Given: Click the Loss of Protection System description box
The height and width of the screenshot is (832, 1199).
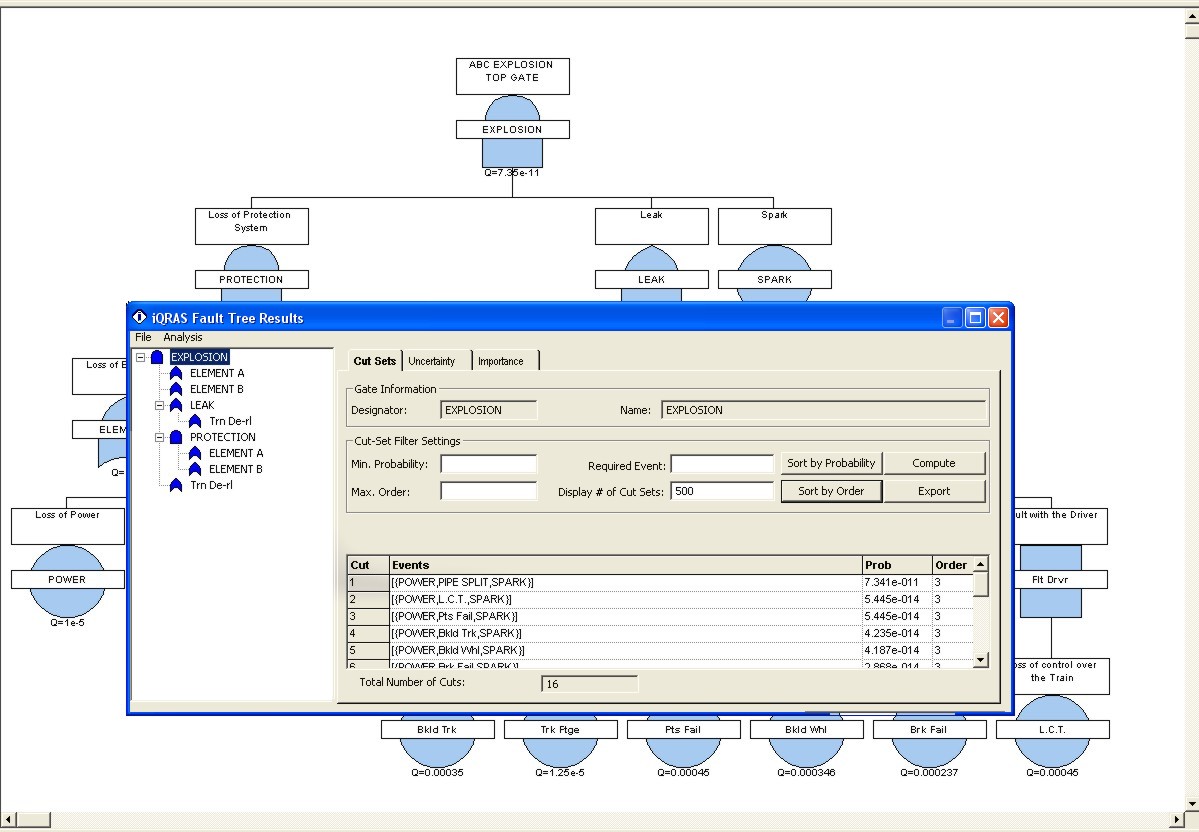Looking at the screenshot, I should (x=252, y=226).
